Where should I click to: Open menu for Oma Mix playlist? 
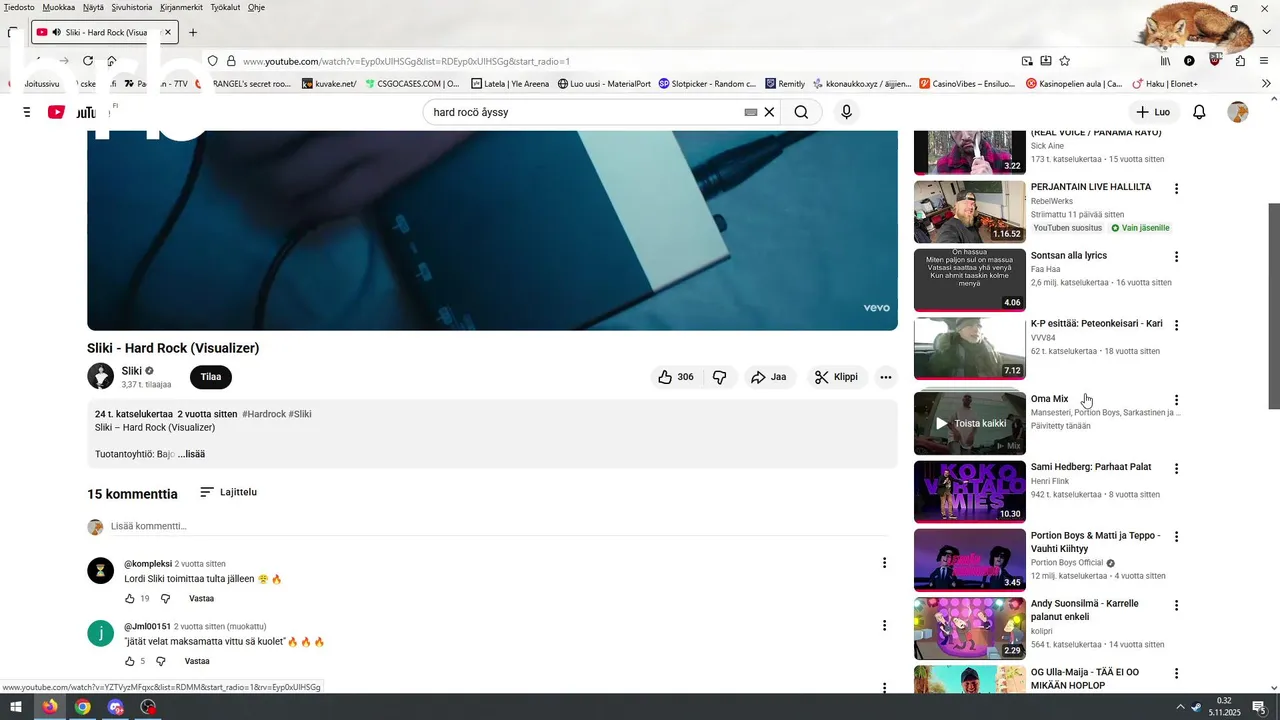[1176, 400]
